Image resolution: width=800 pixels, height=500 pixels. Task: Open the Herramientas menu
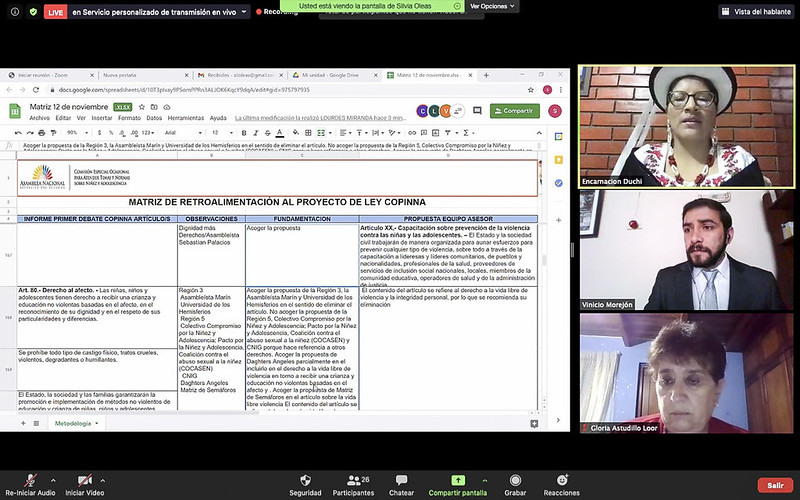pos(186,118)
